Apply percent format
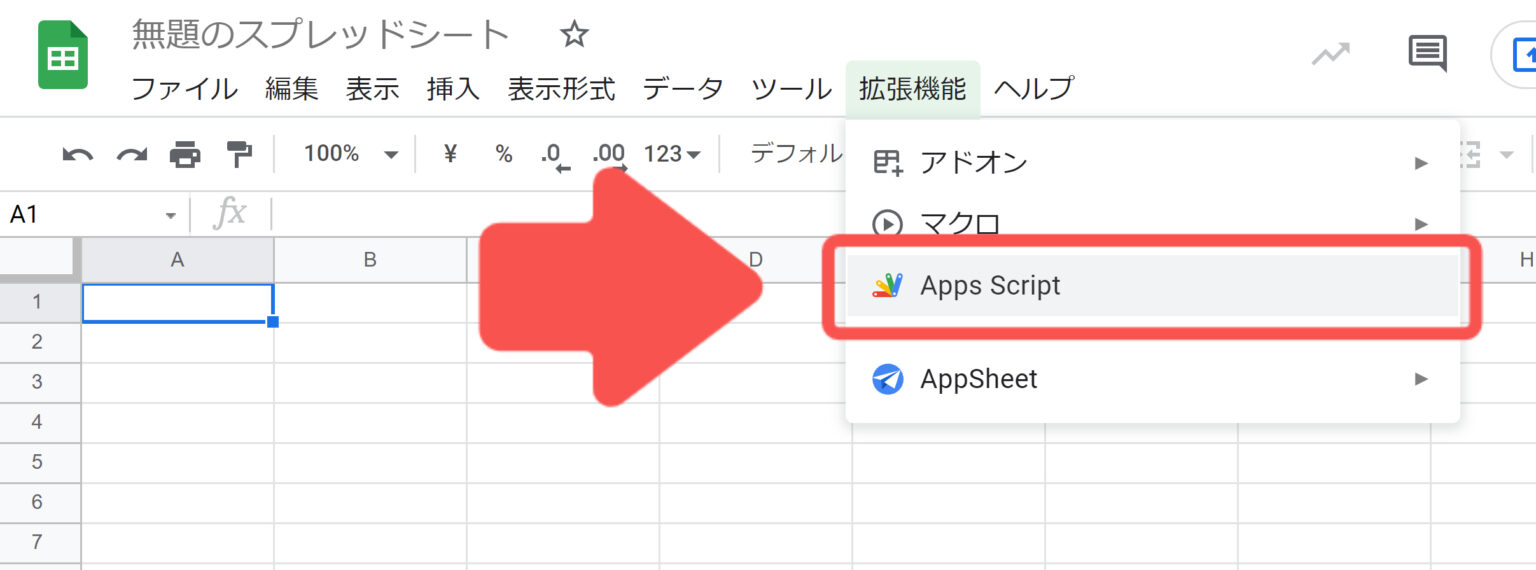 coord(503,154)
